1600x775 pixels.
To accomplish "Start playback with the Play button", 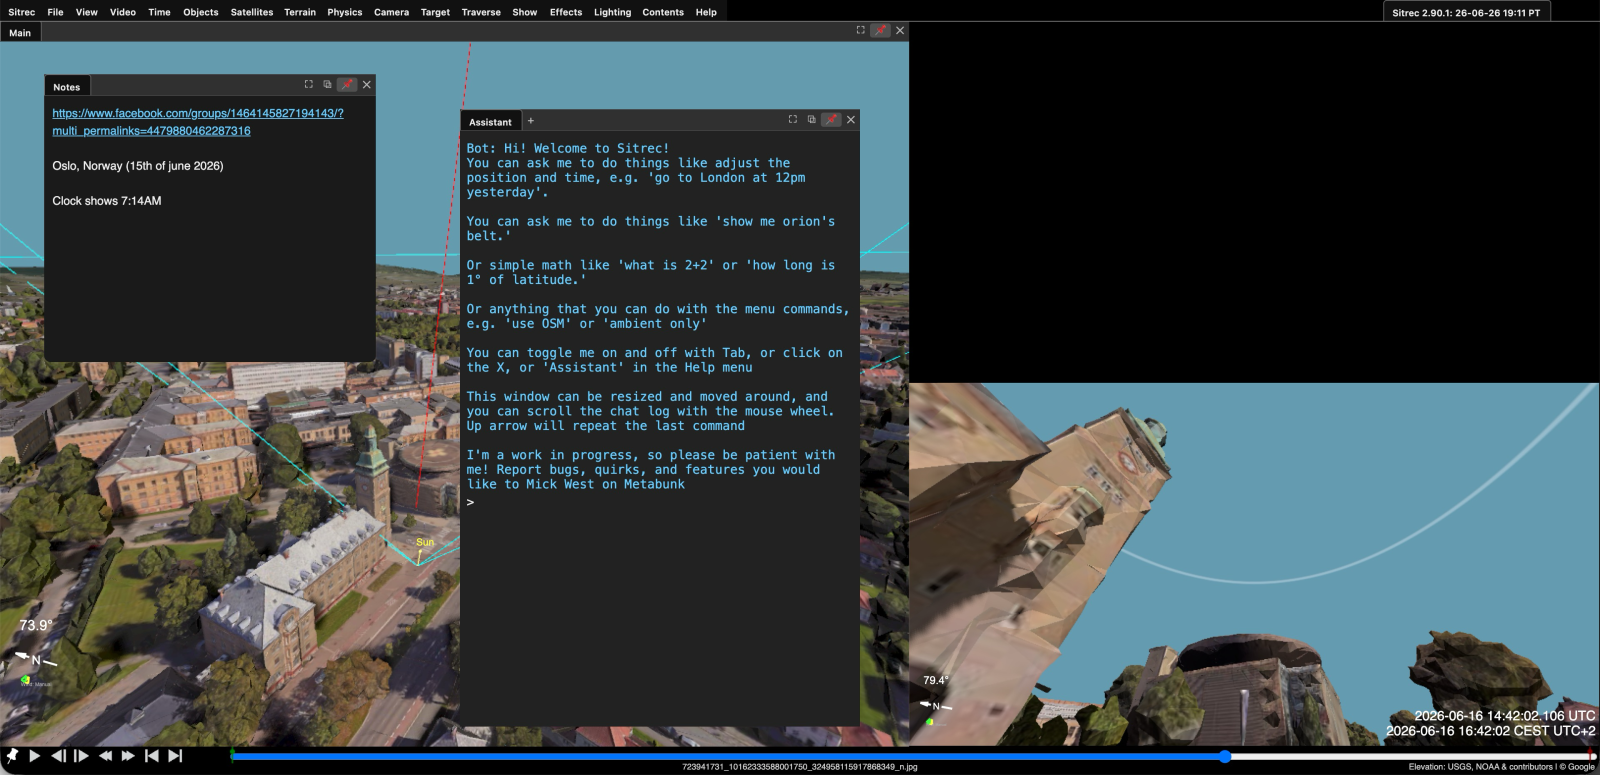I will click(x=35, y=756).
